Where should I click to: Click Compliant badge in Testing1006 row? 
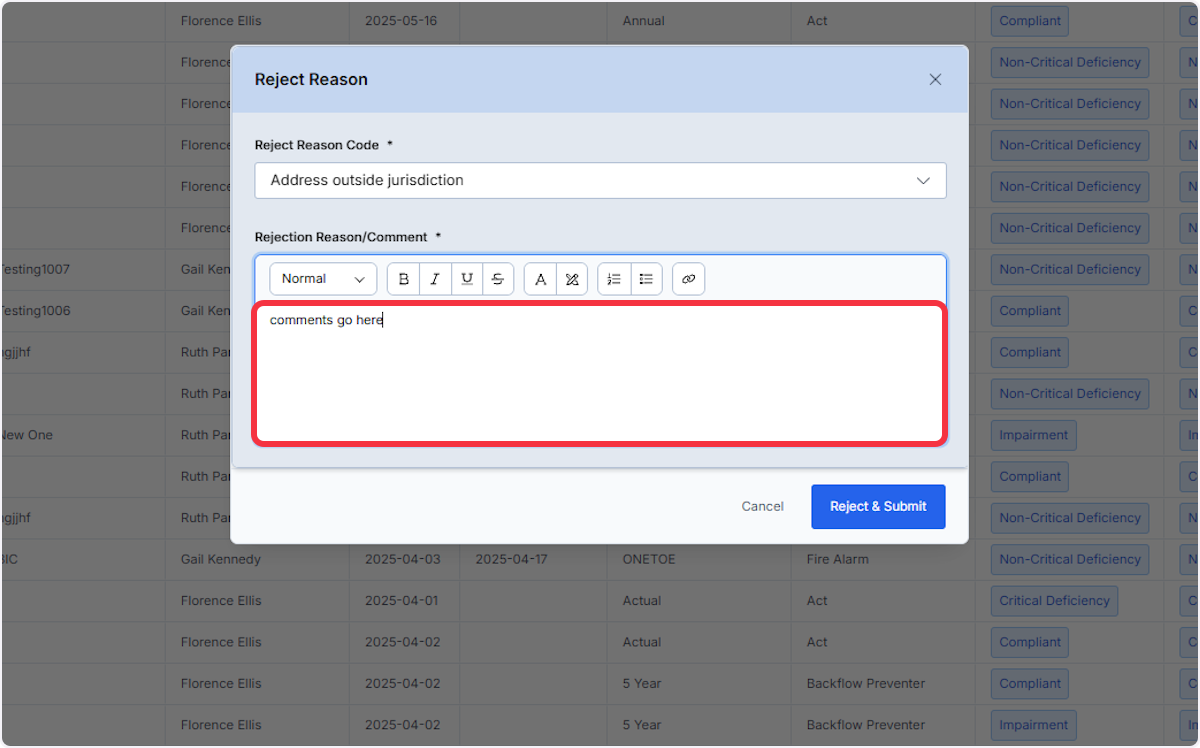[x=1030, y=311]
